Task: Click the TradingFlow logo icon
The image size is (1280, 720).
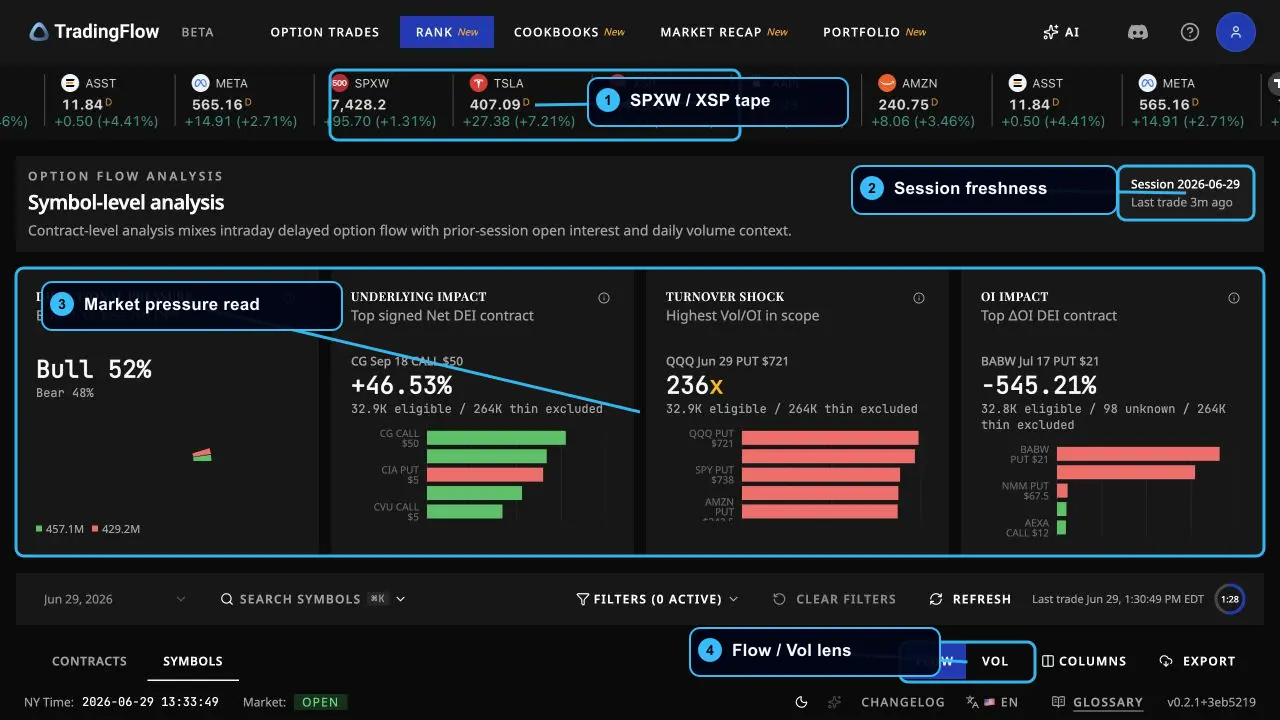Action: pyautogui.click(x=39, y=32)
